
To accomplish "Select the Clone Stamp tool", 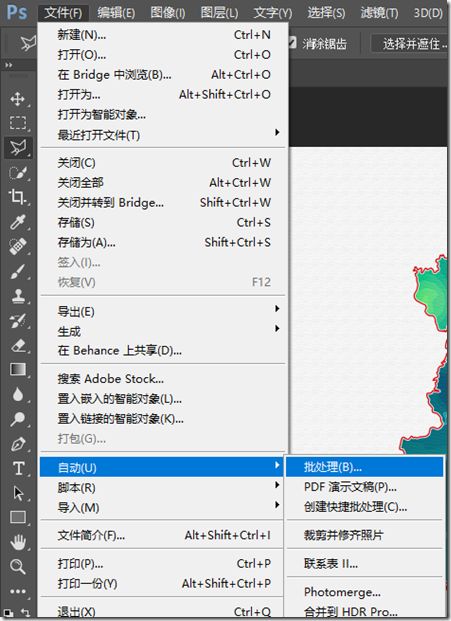I will pyautogui.click(x=17, y=296).
